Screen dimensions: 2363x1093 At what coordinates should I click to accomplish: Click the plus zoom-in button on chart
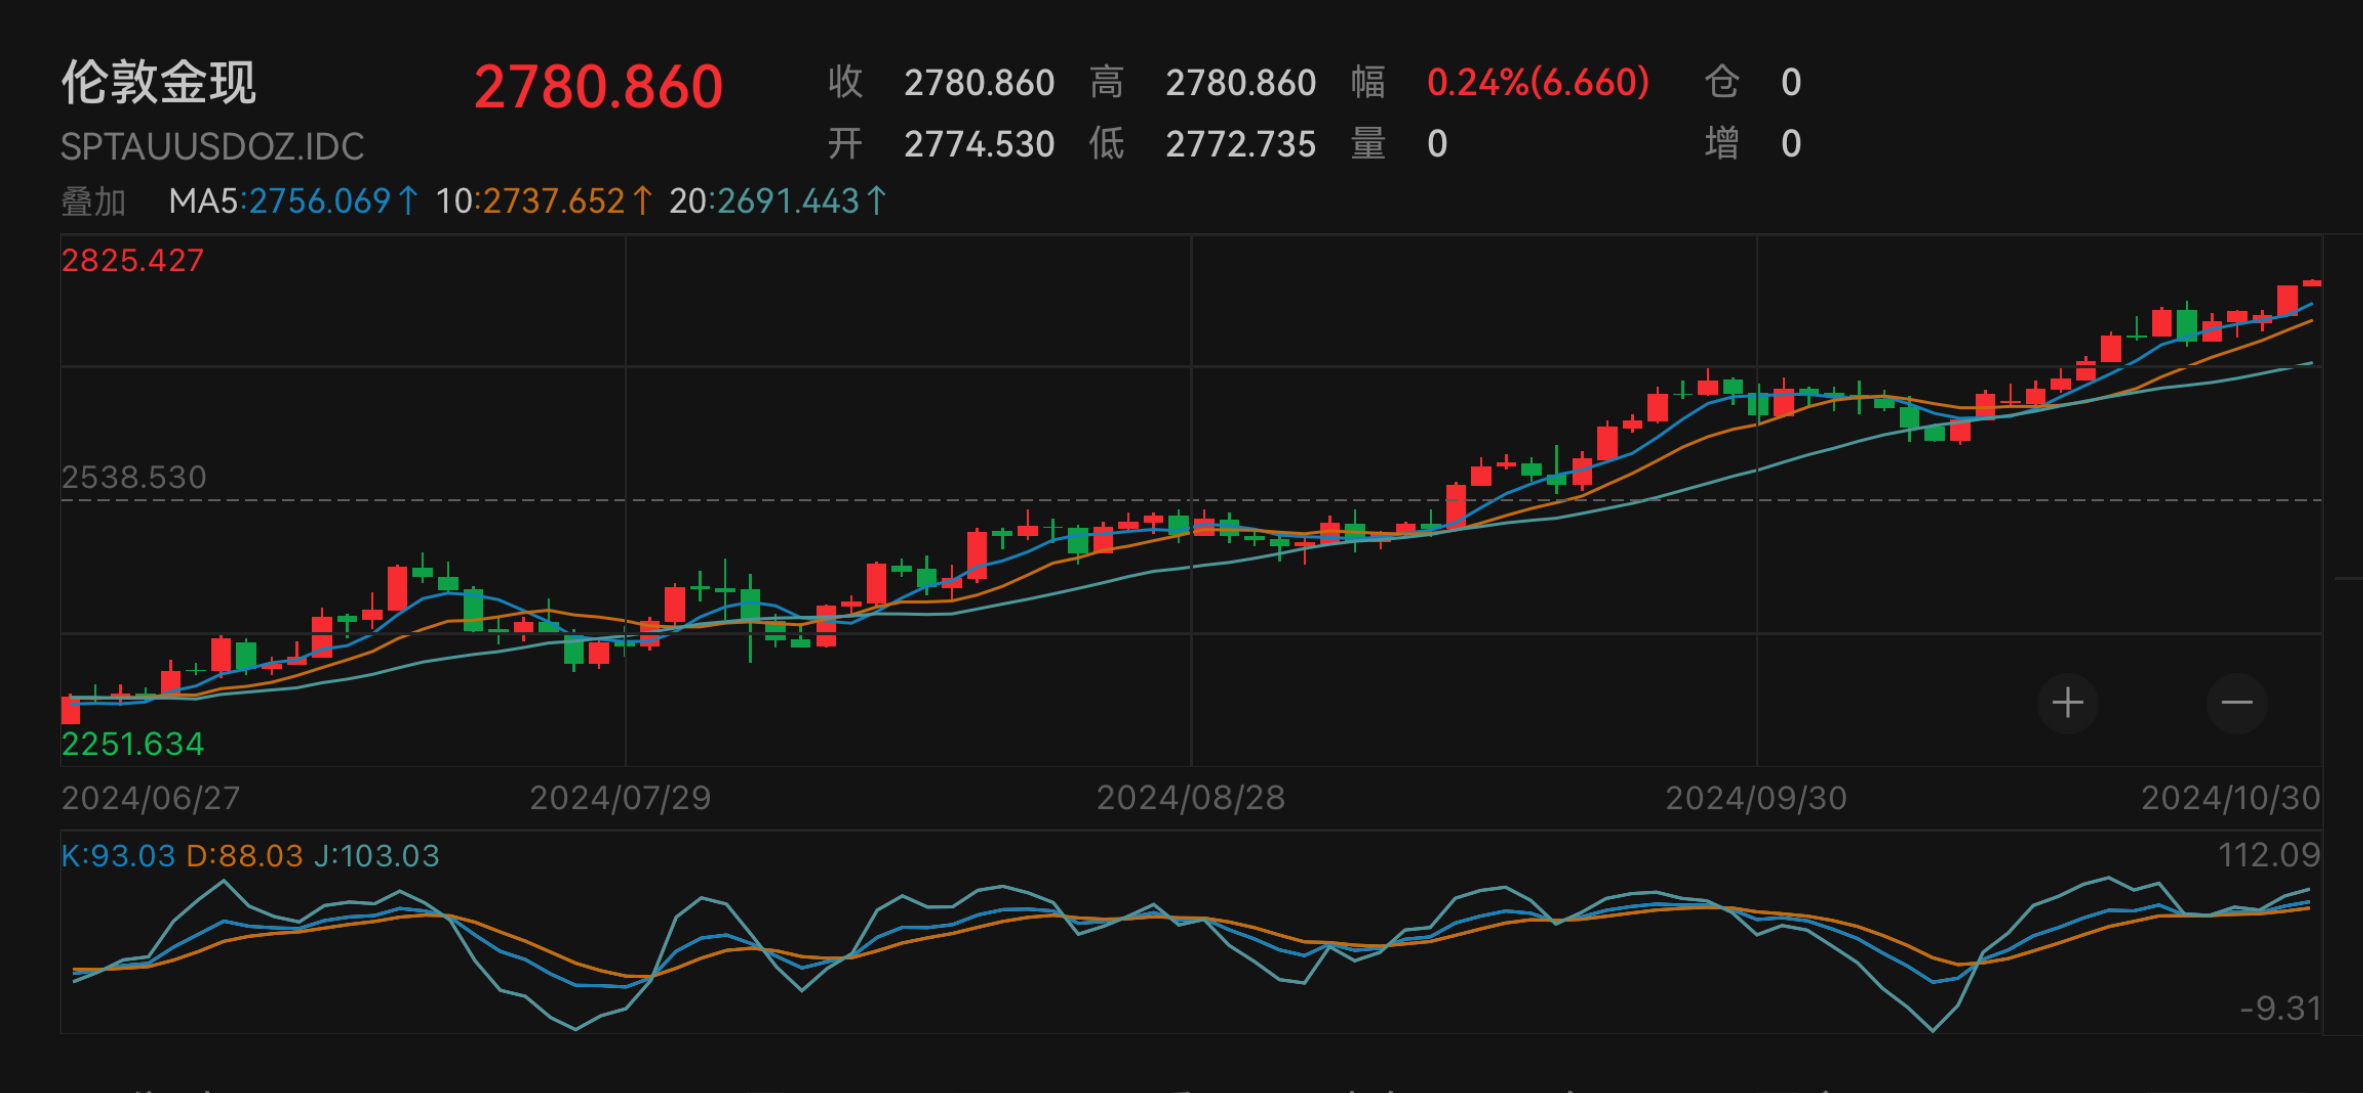click(x=2067, y=703)
